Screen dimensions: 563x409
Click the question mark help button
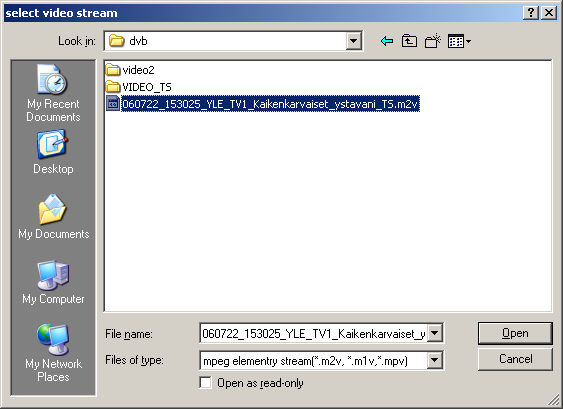[531, 13]
